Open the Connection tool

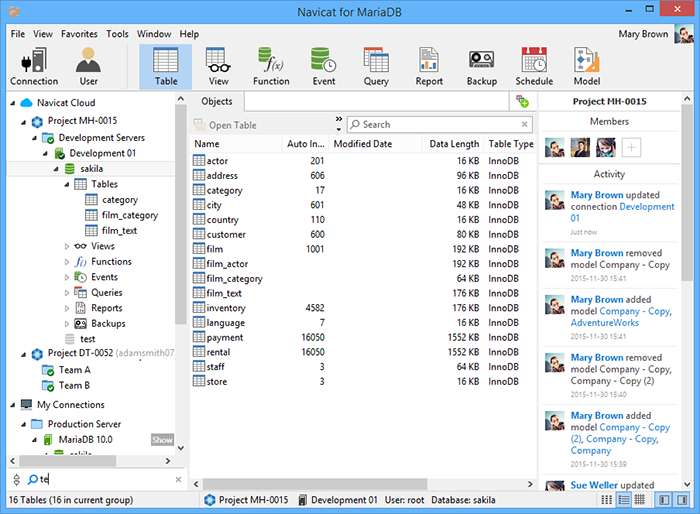34,67
